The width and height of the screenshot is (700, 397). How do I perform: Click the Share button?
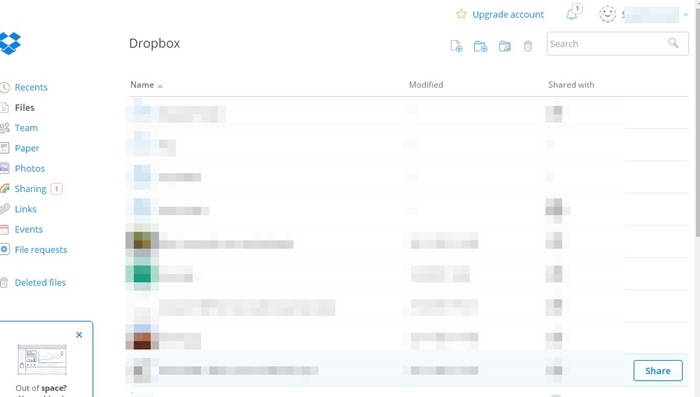(x=658, y=371)
